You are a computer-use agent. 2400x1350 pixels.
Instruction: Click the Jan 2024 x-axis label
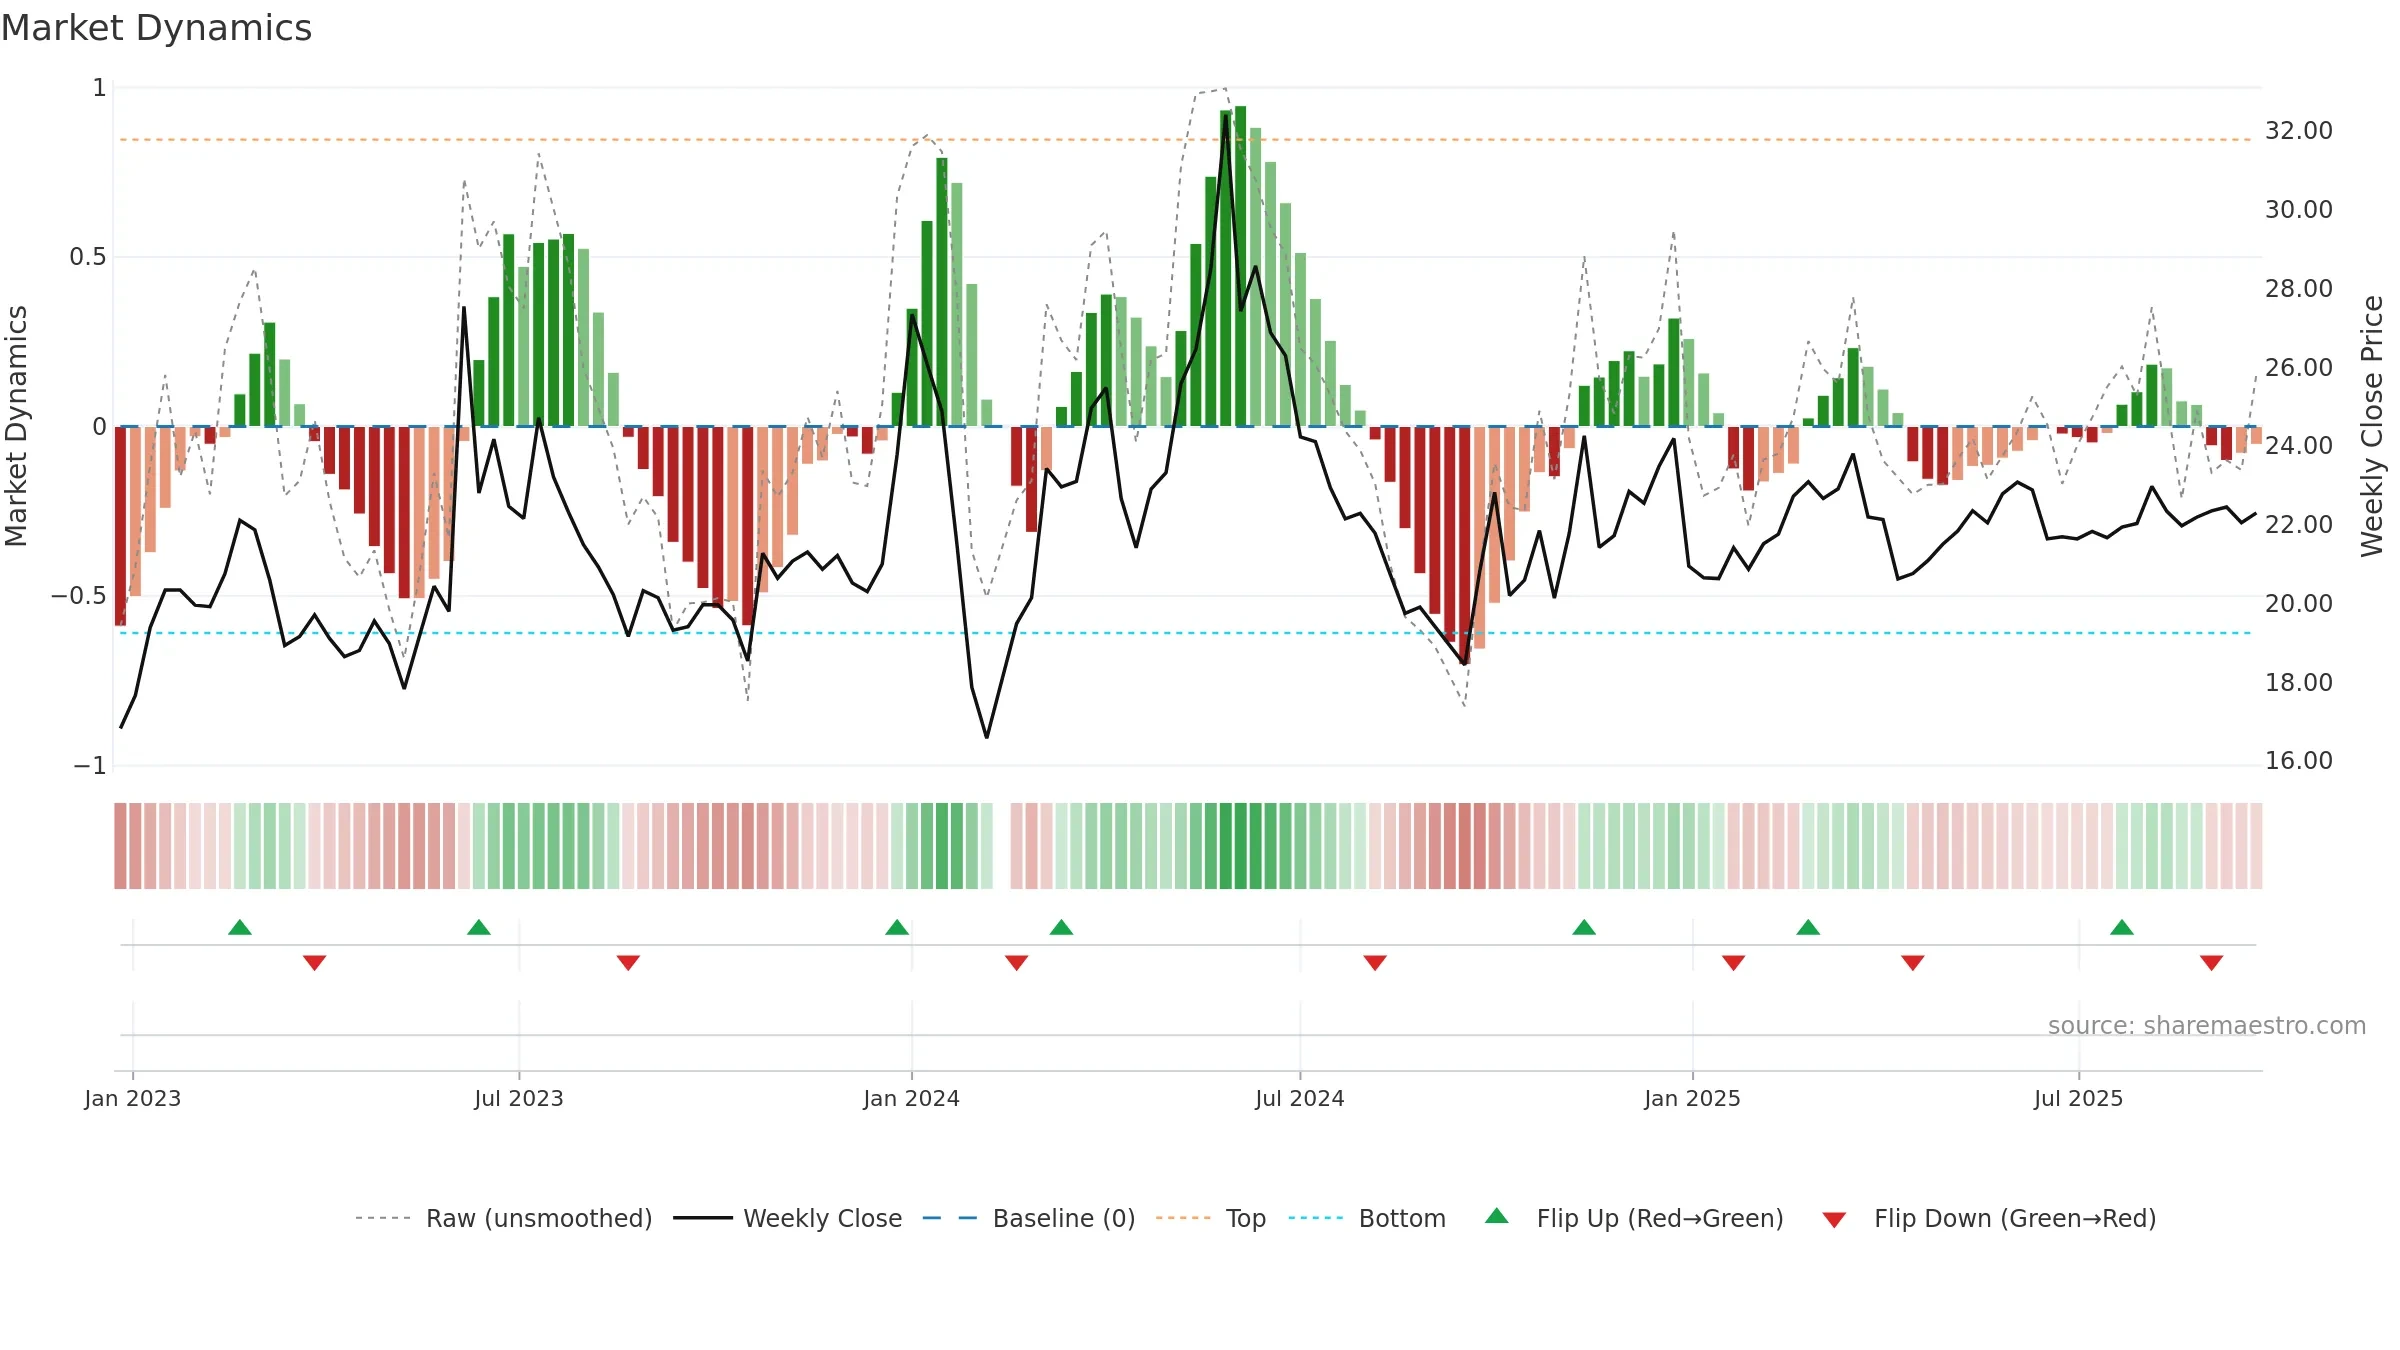tap(912, 1098)
